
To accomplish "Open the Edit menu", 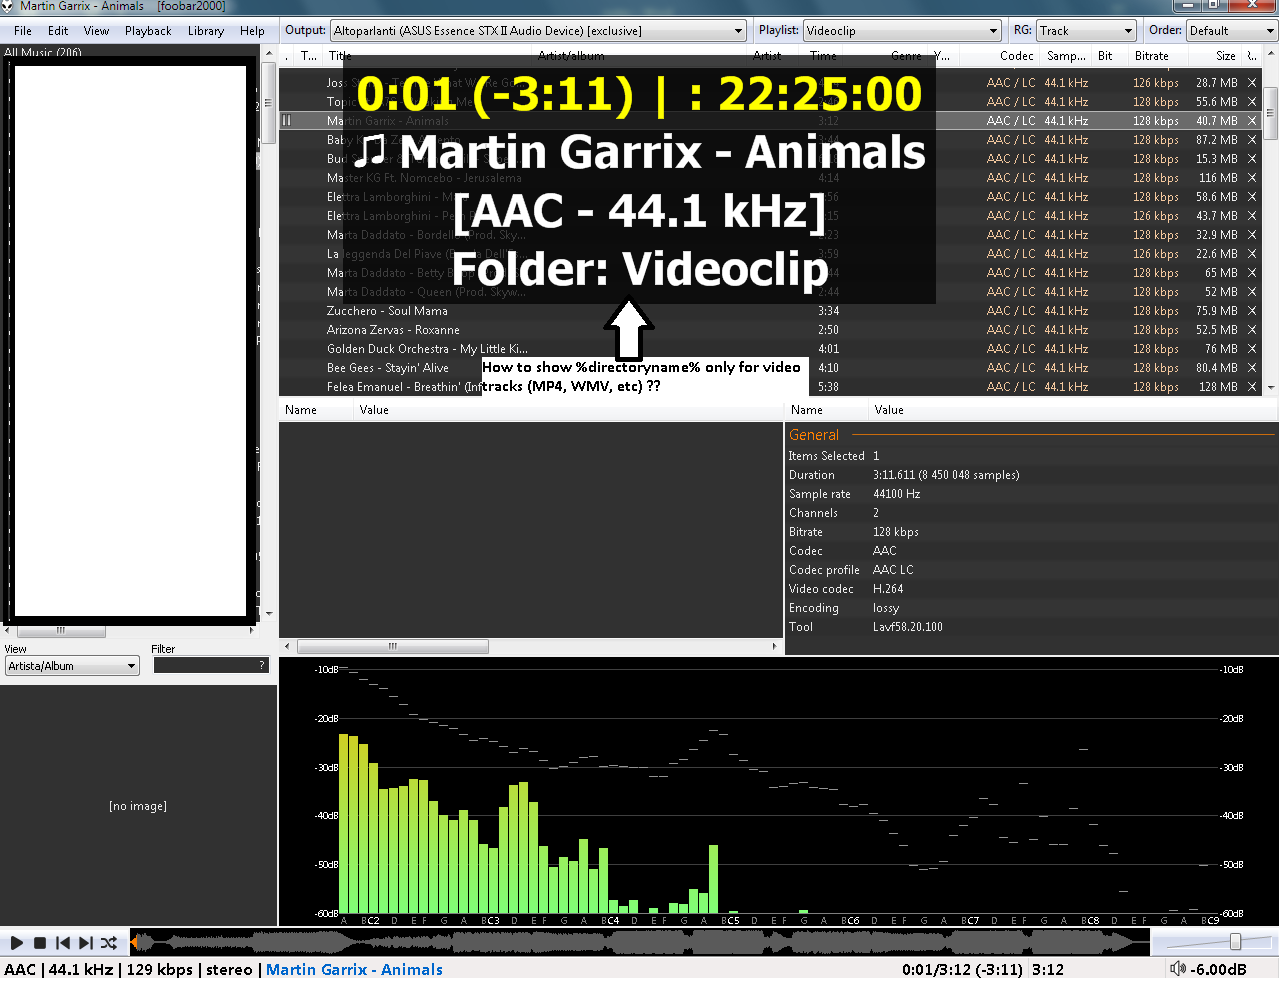I will tap(58, 31).
